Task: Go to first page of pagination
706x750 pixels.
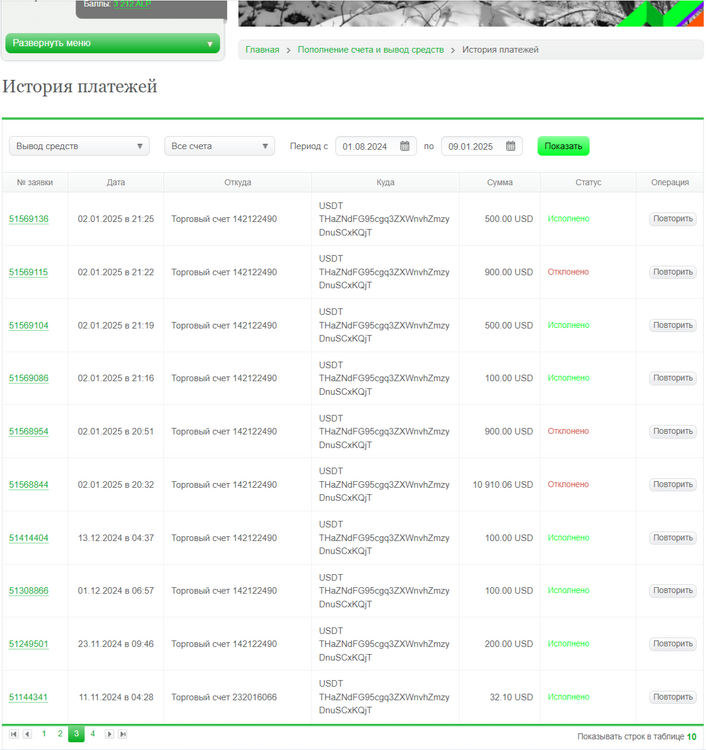Action: pyautogui.click(x=14, y=734)
